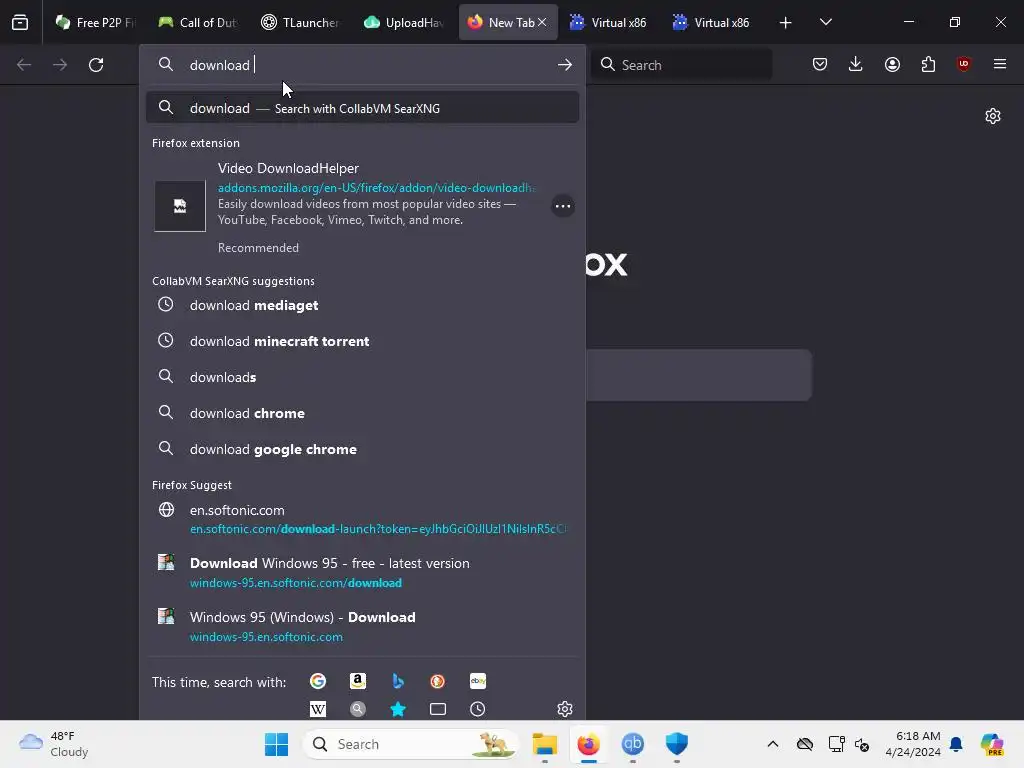The width and height of the screenshot is (1024, 768).
Task: Choose suggestion downloads
Action: [x=362, y=377]
